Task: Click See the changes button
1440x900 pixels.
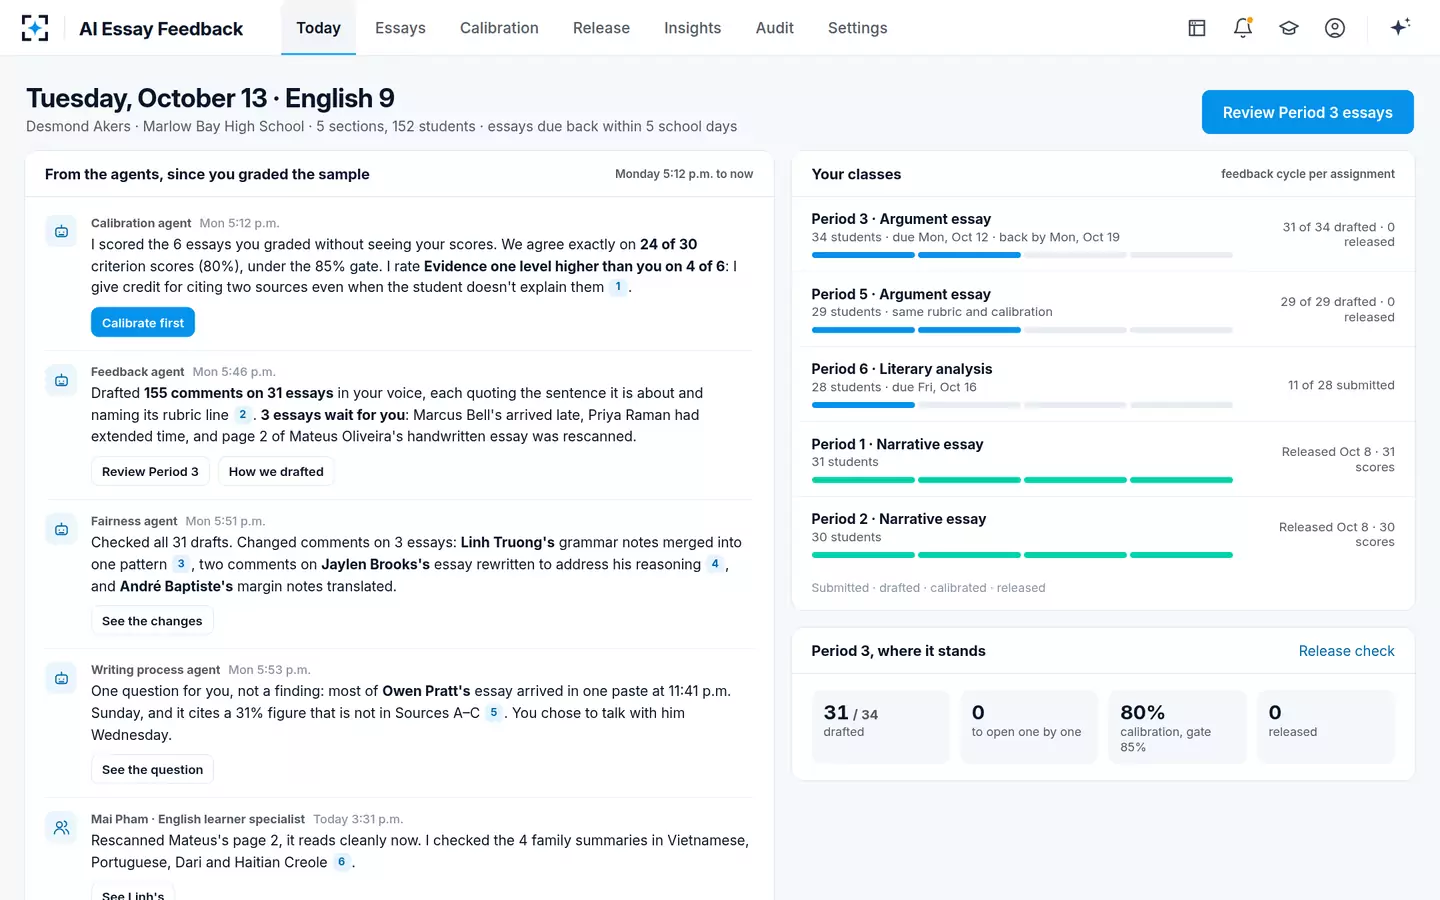Action: (152, 621)
